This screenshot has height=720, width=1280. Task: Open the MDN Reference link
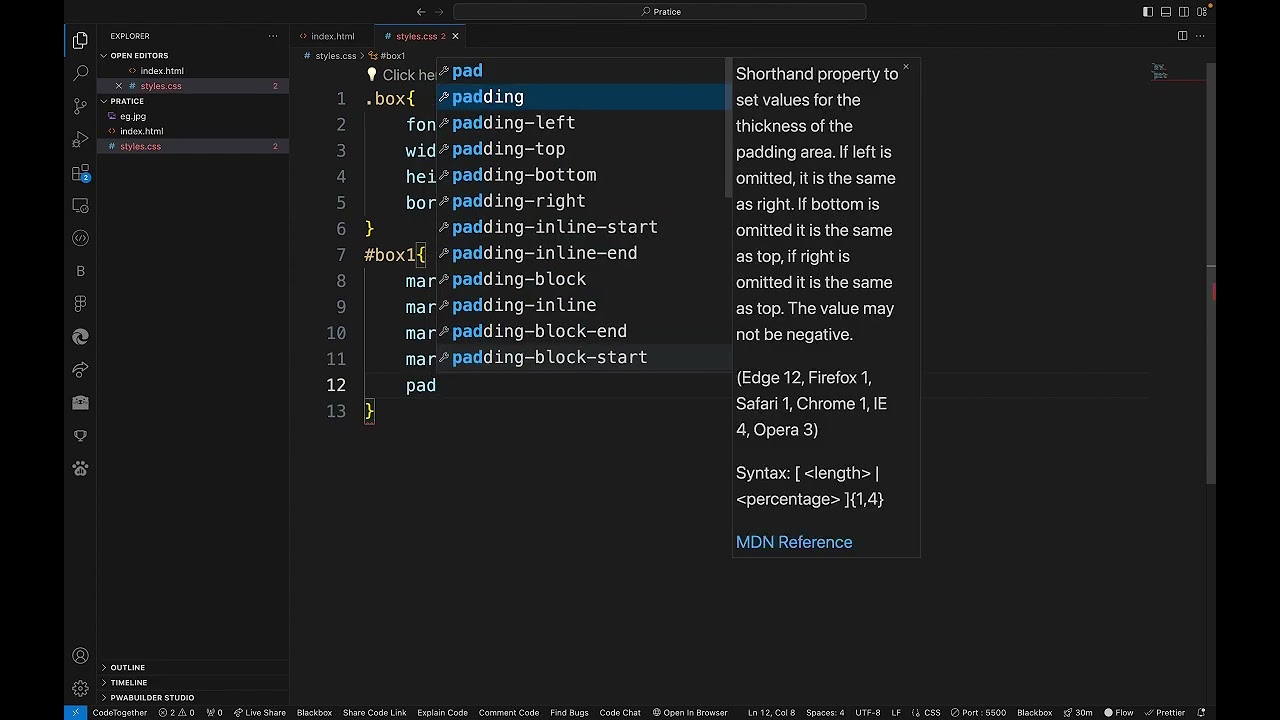point(794,542)
